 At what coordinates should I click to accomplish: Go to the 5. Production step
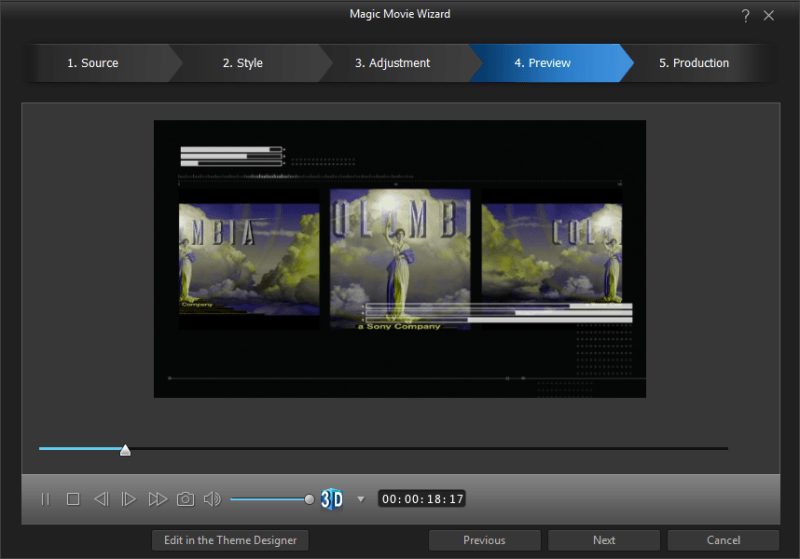[694, 63]
